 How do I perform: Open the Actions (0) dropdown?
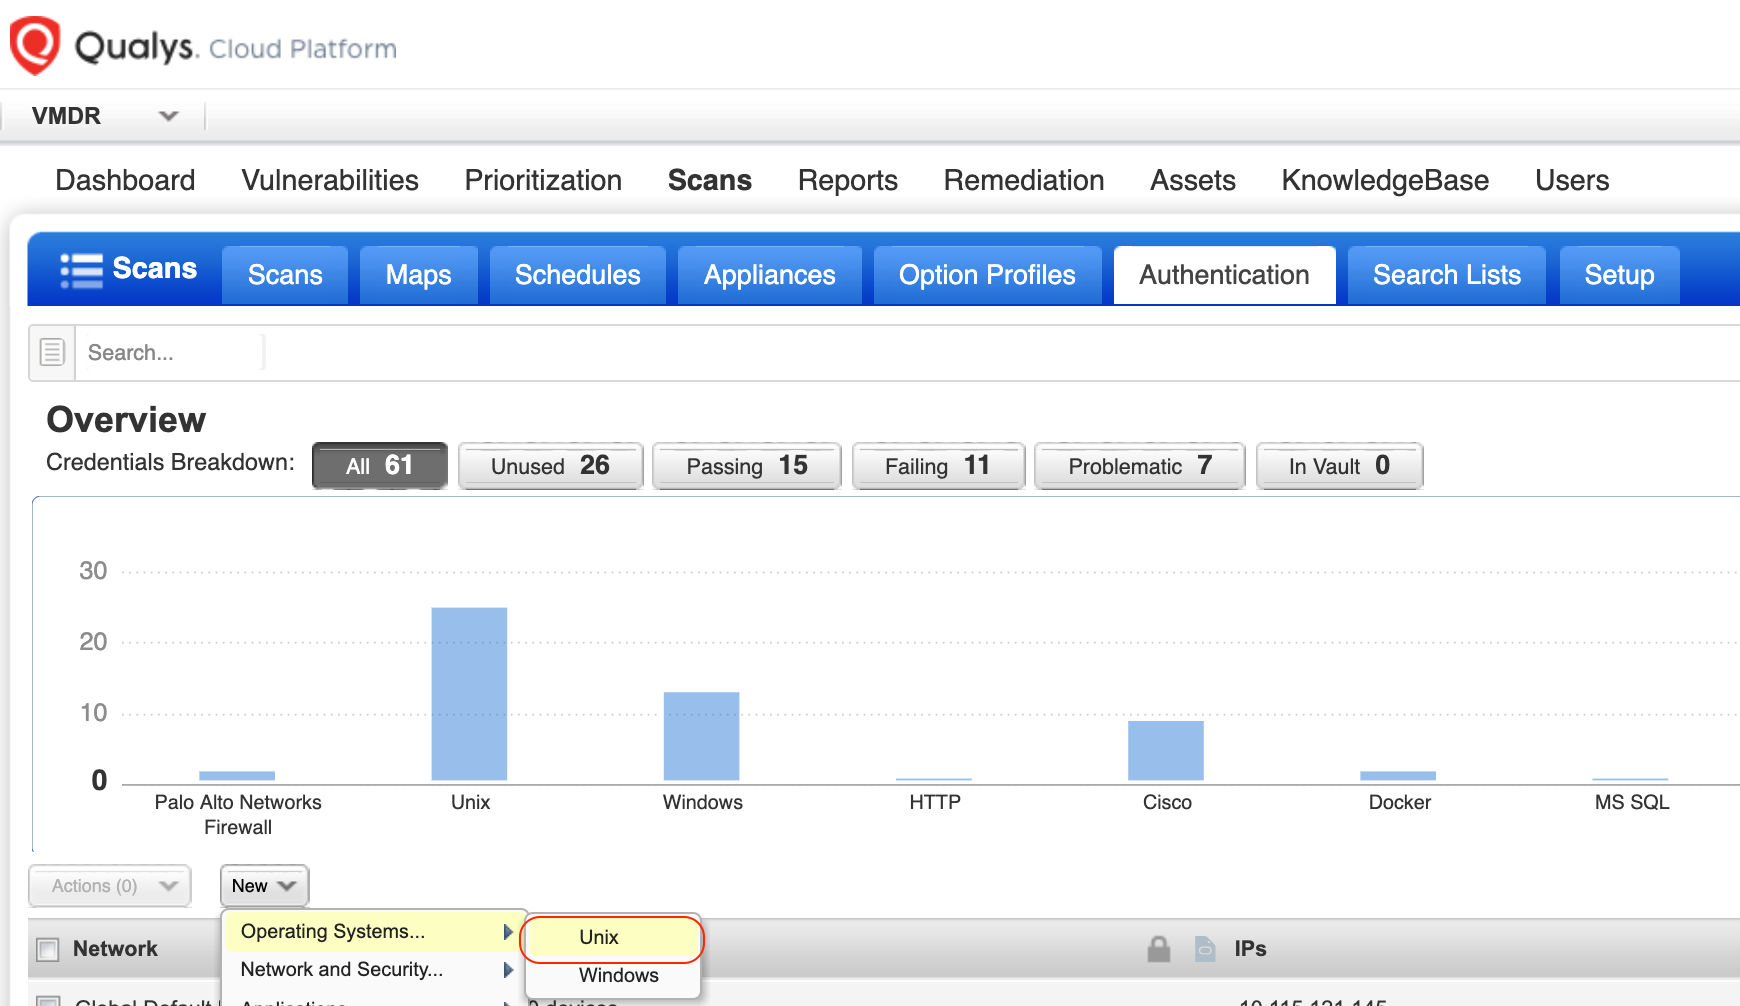tap(108, 885)
